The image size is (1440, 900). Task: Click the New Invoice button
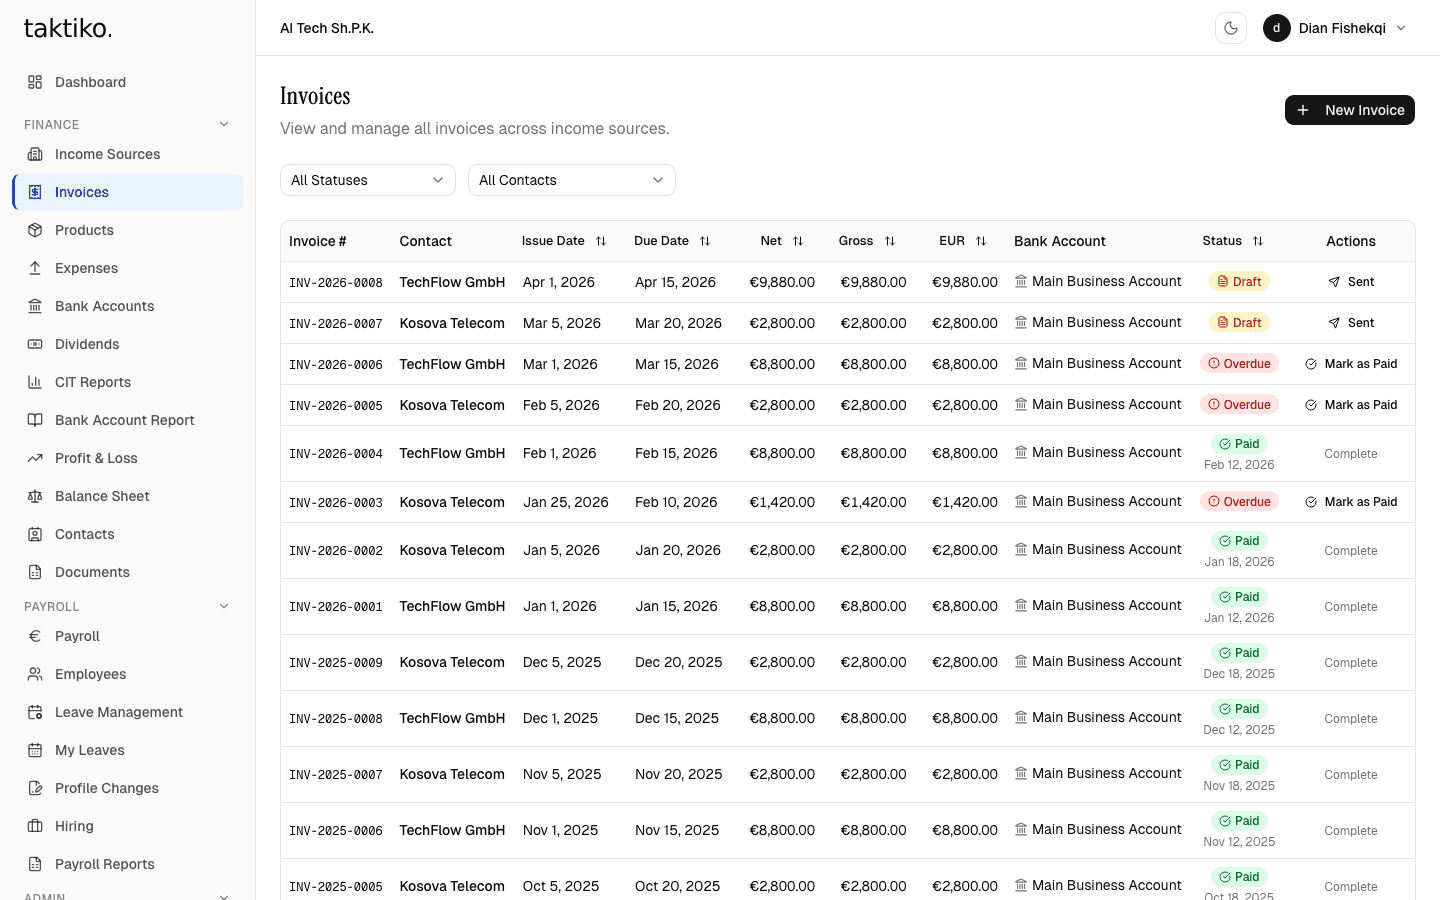[1349, 110]
